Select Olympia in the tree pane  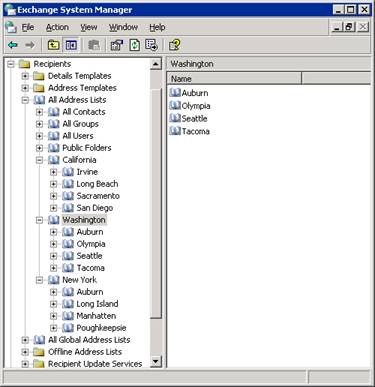[x=91, y=244]
